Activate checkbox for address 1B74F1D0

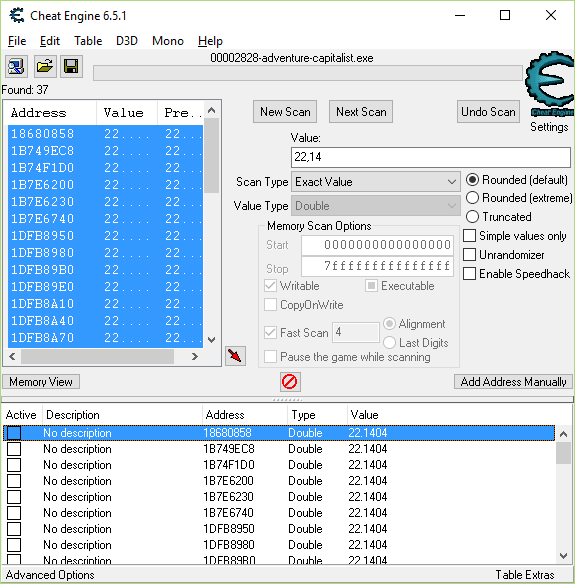(x=14, y=465)
